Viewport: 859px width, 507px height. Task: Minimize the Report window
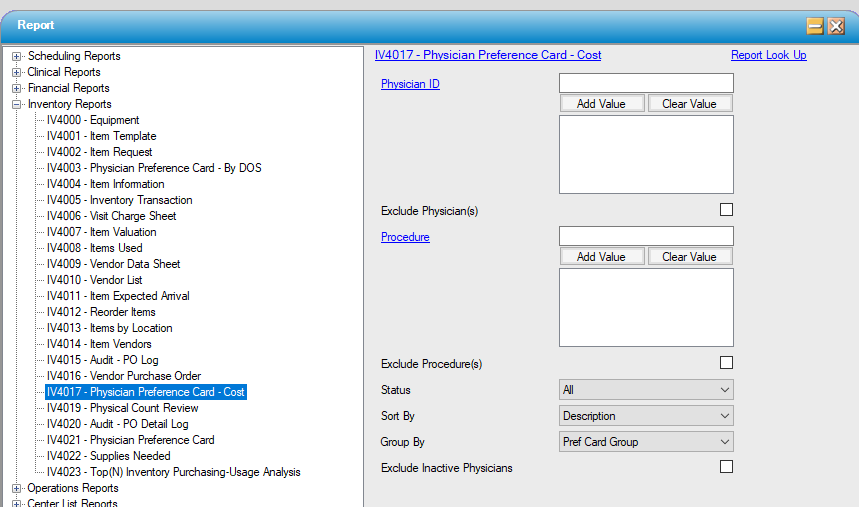pyautogui.click(x=816, y=27)
